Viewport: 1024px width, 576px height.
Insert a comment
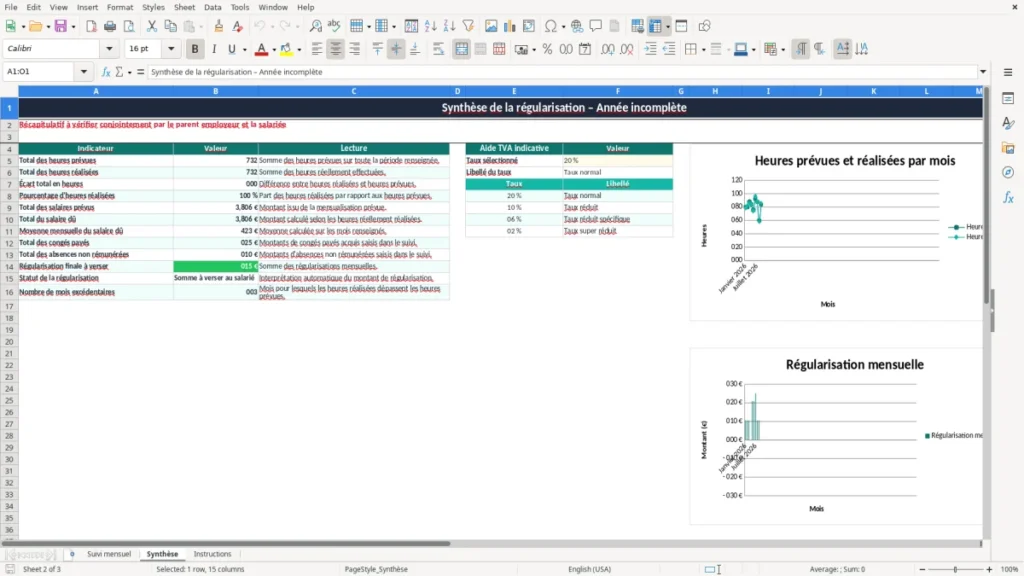596,26
